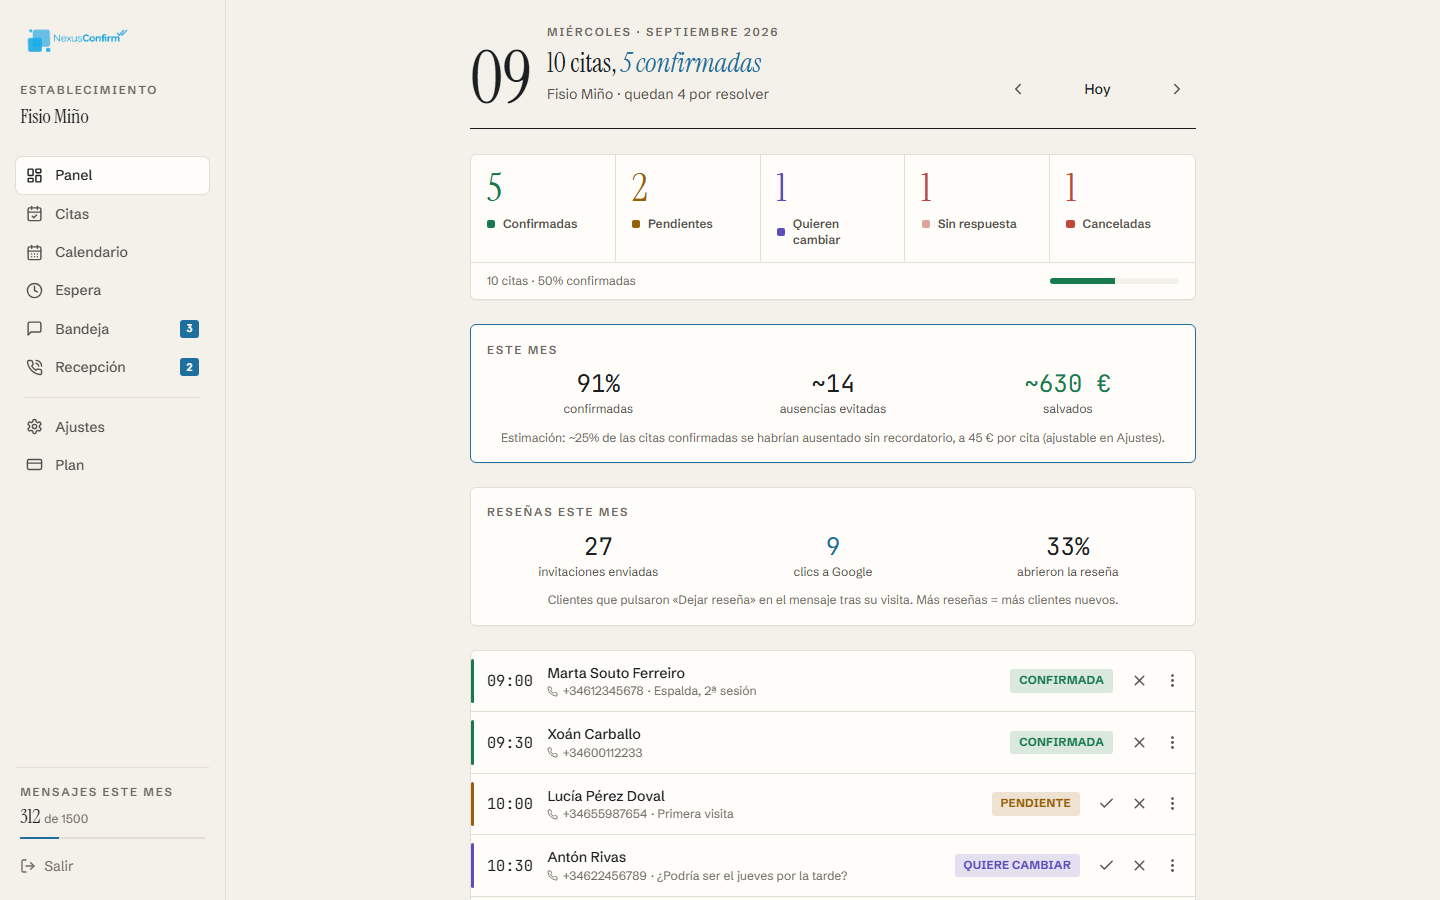The height and width of the screenshot is (900, 1440).
Task: Cancel Antón Rivas's appointment
Action: point(1139,866)
